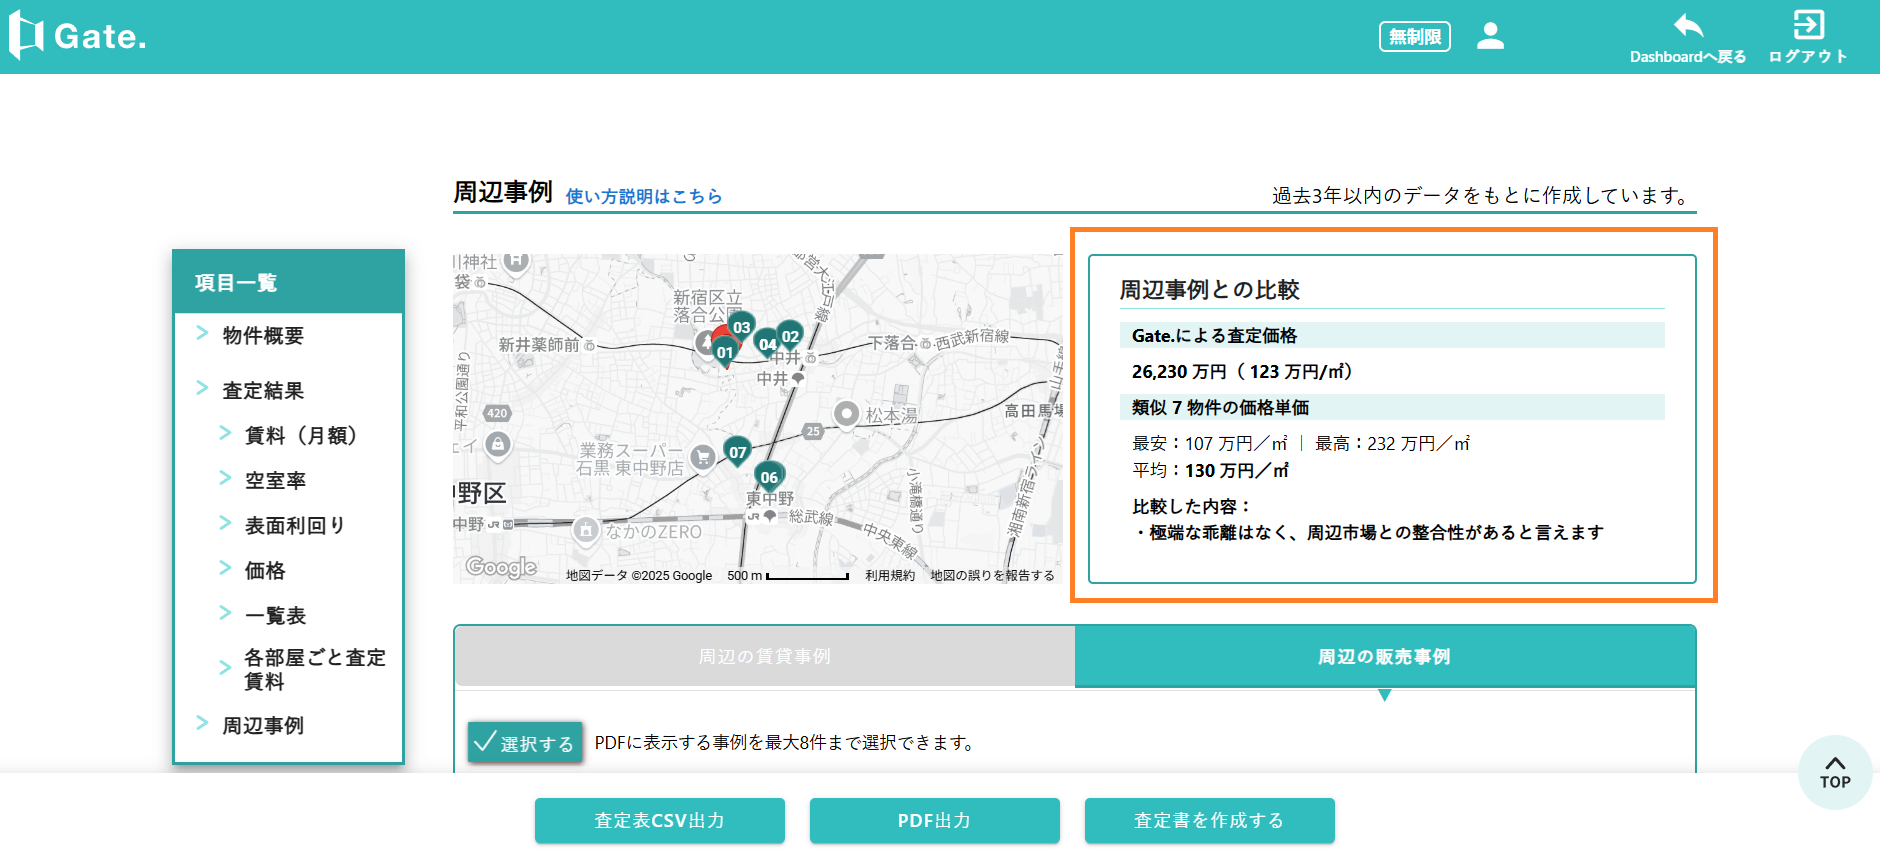Viewport: 1880px width, 862px height.
Task: Click the Dashboardへ戻る back arrow icon
Action: 1688,26
